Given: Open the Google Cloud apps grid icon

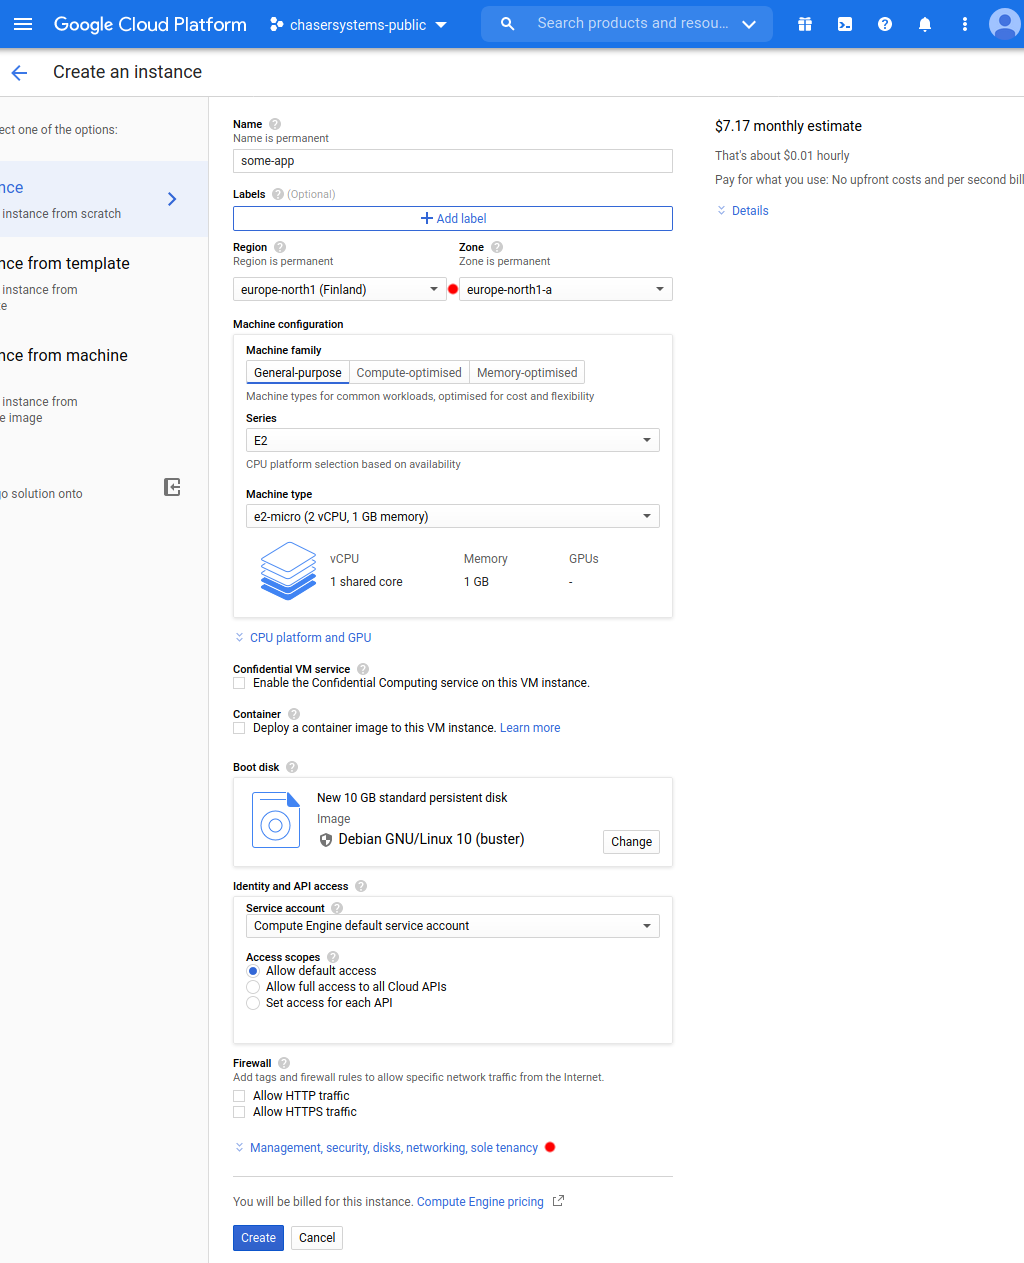Looking at the screenshot, I should (x=805, y=24).
